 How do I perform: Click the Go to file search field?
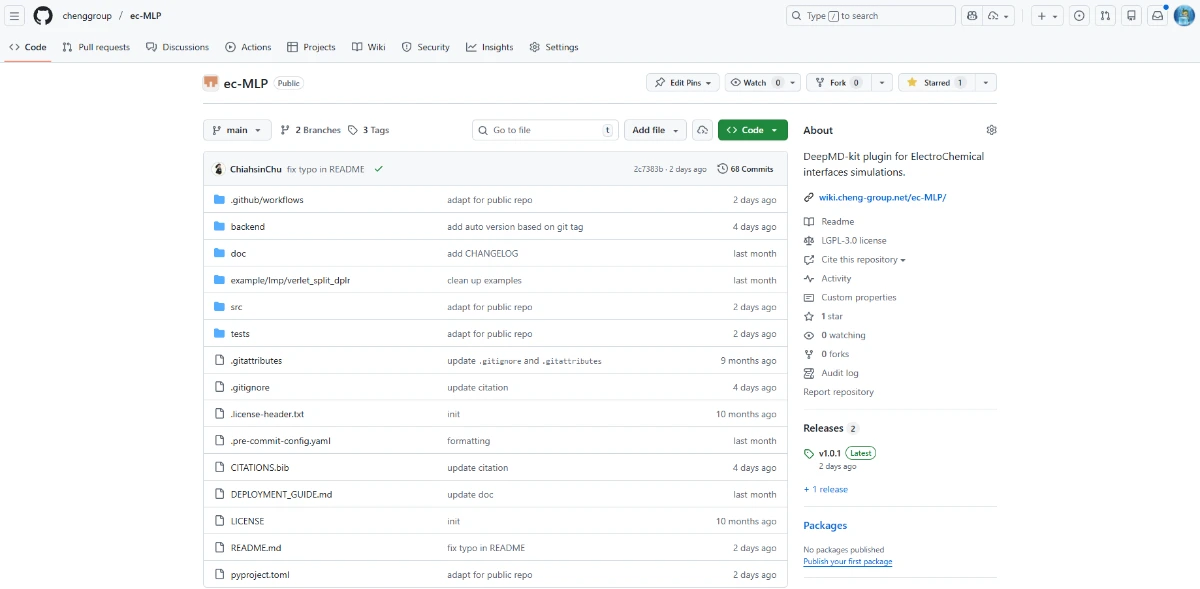tap(545, 130)
